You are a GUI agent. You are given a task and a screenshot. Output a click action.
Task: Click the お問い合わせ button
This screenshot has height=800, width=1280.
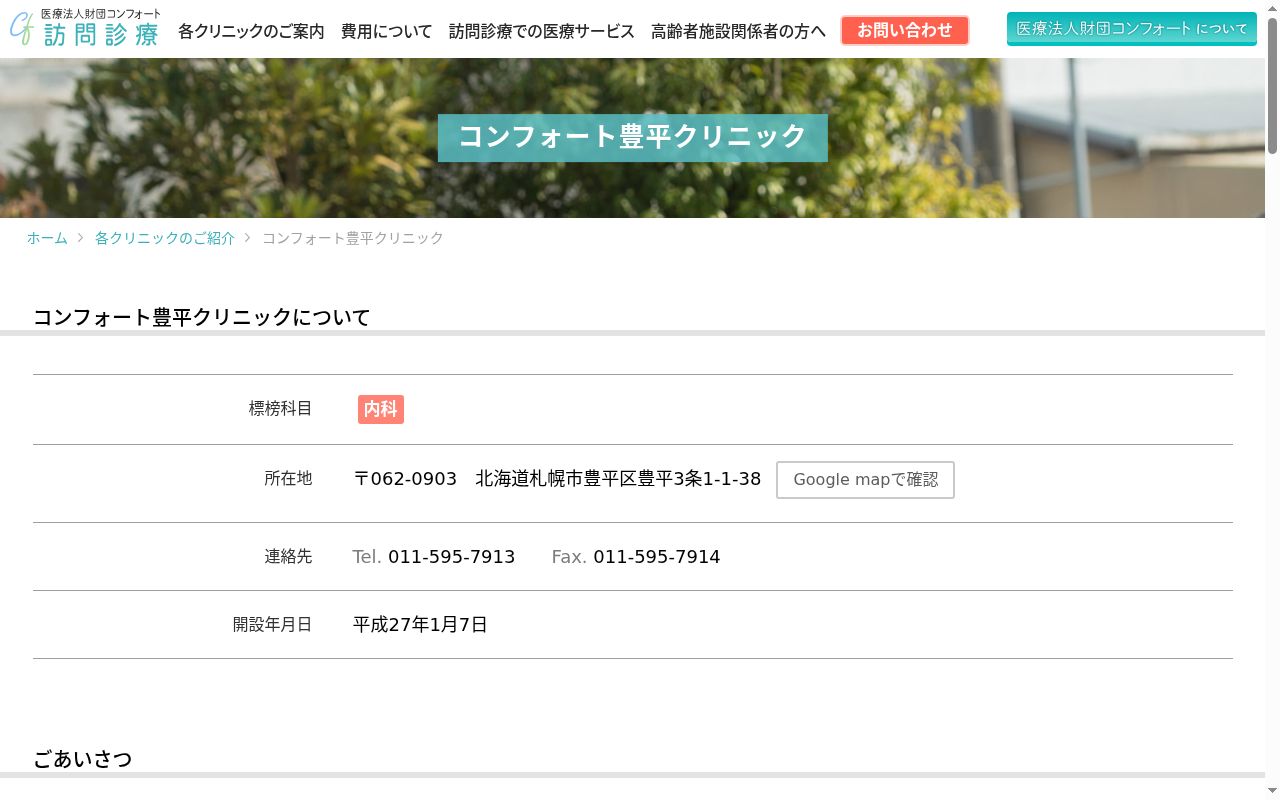click(x=905, y=30)
